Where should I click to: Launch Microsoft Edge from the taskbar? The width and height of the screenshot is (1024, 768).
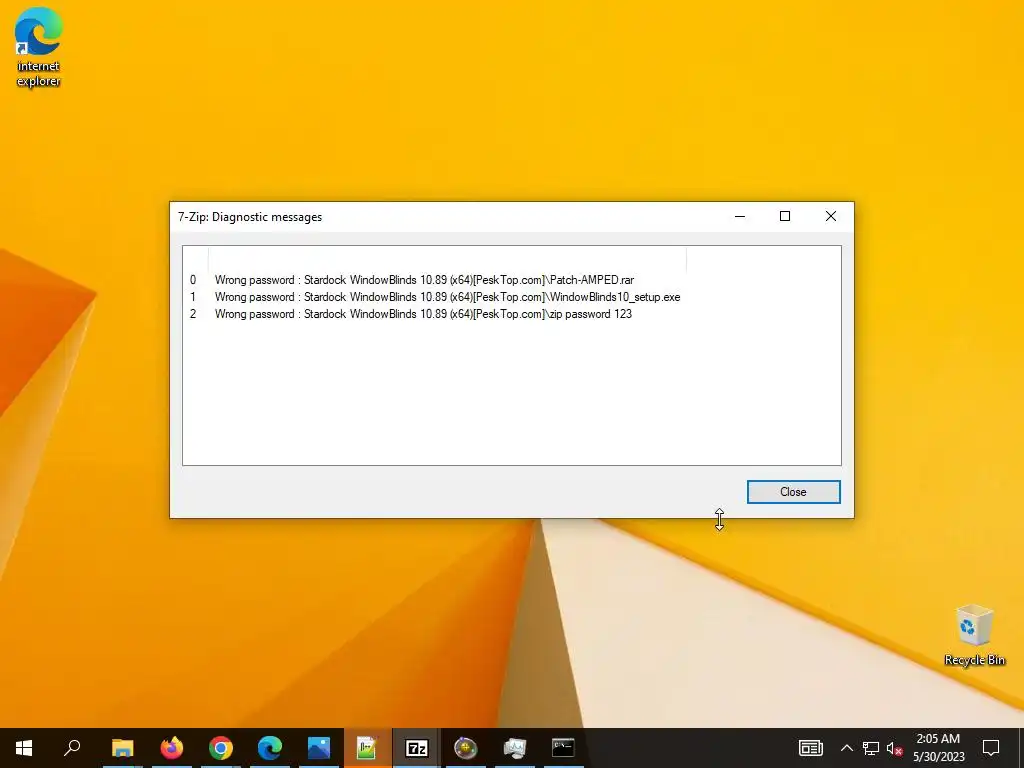[270, 748]
